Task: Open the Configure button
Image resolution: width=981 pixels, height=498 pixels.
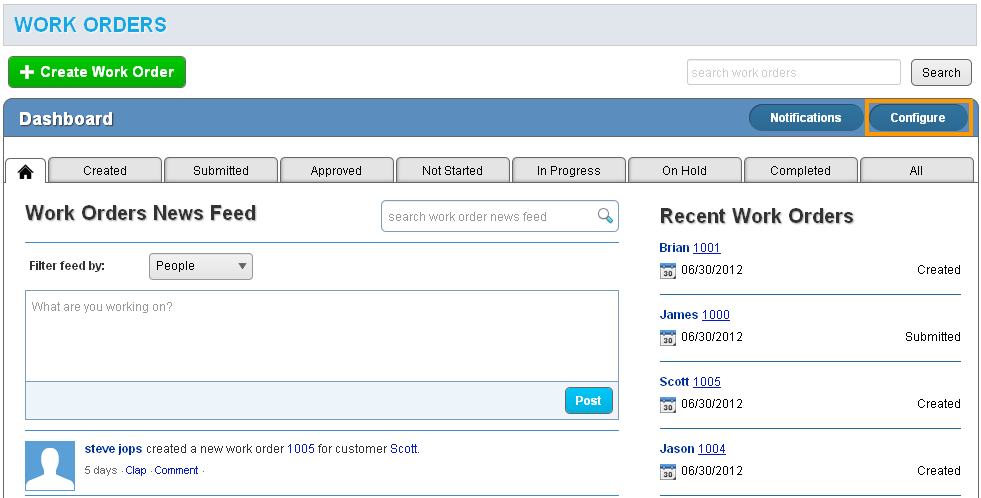Action: [917, 118]
